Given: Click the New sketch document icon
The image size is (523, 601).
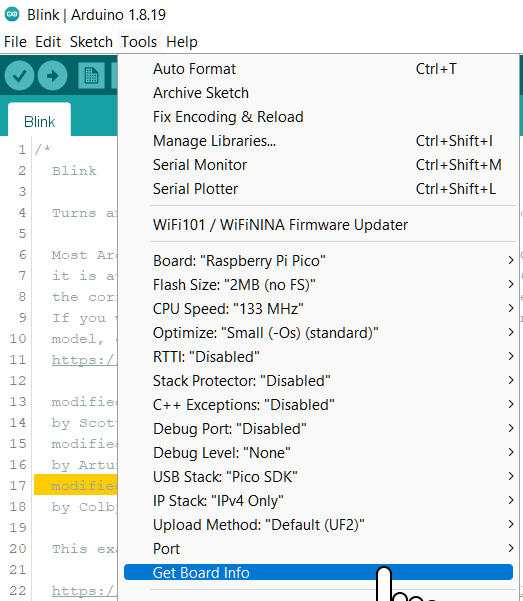Looking at the screenshot, I should (91, 76).
